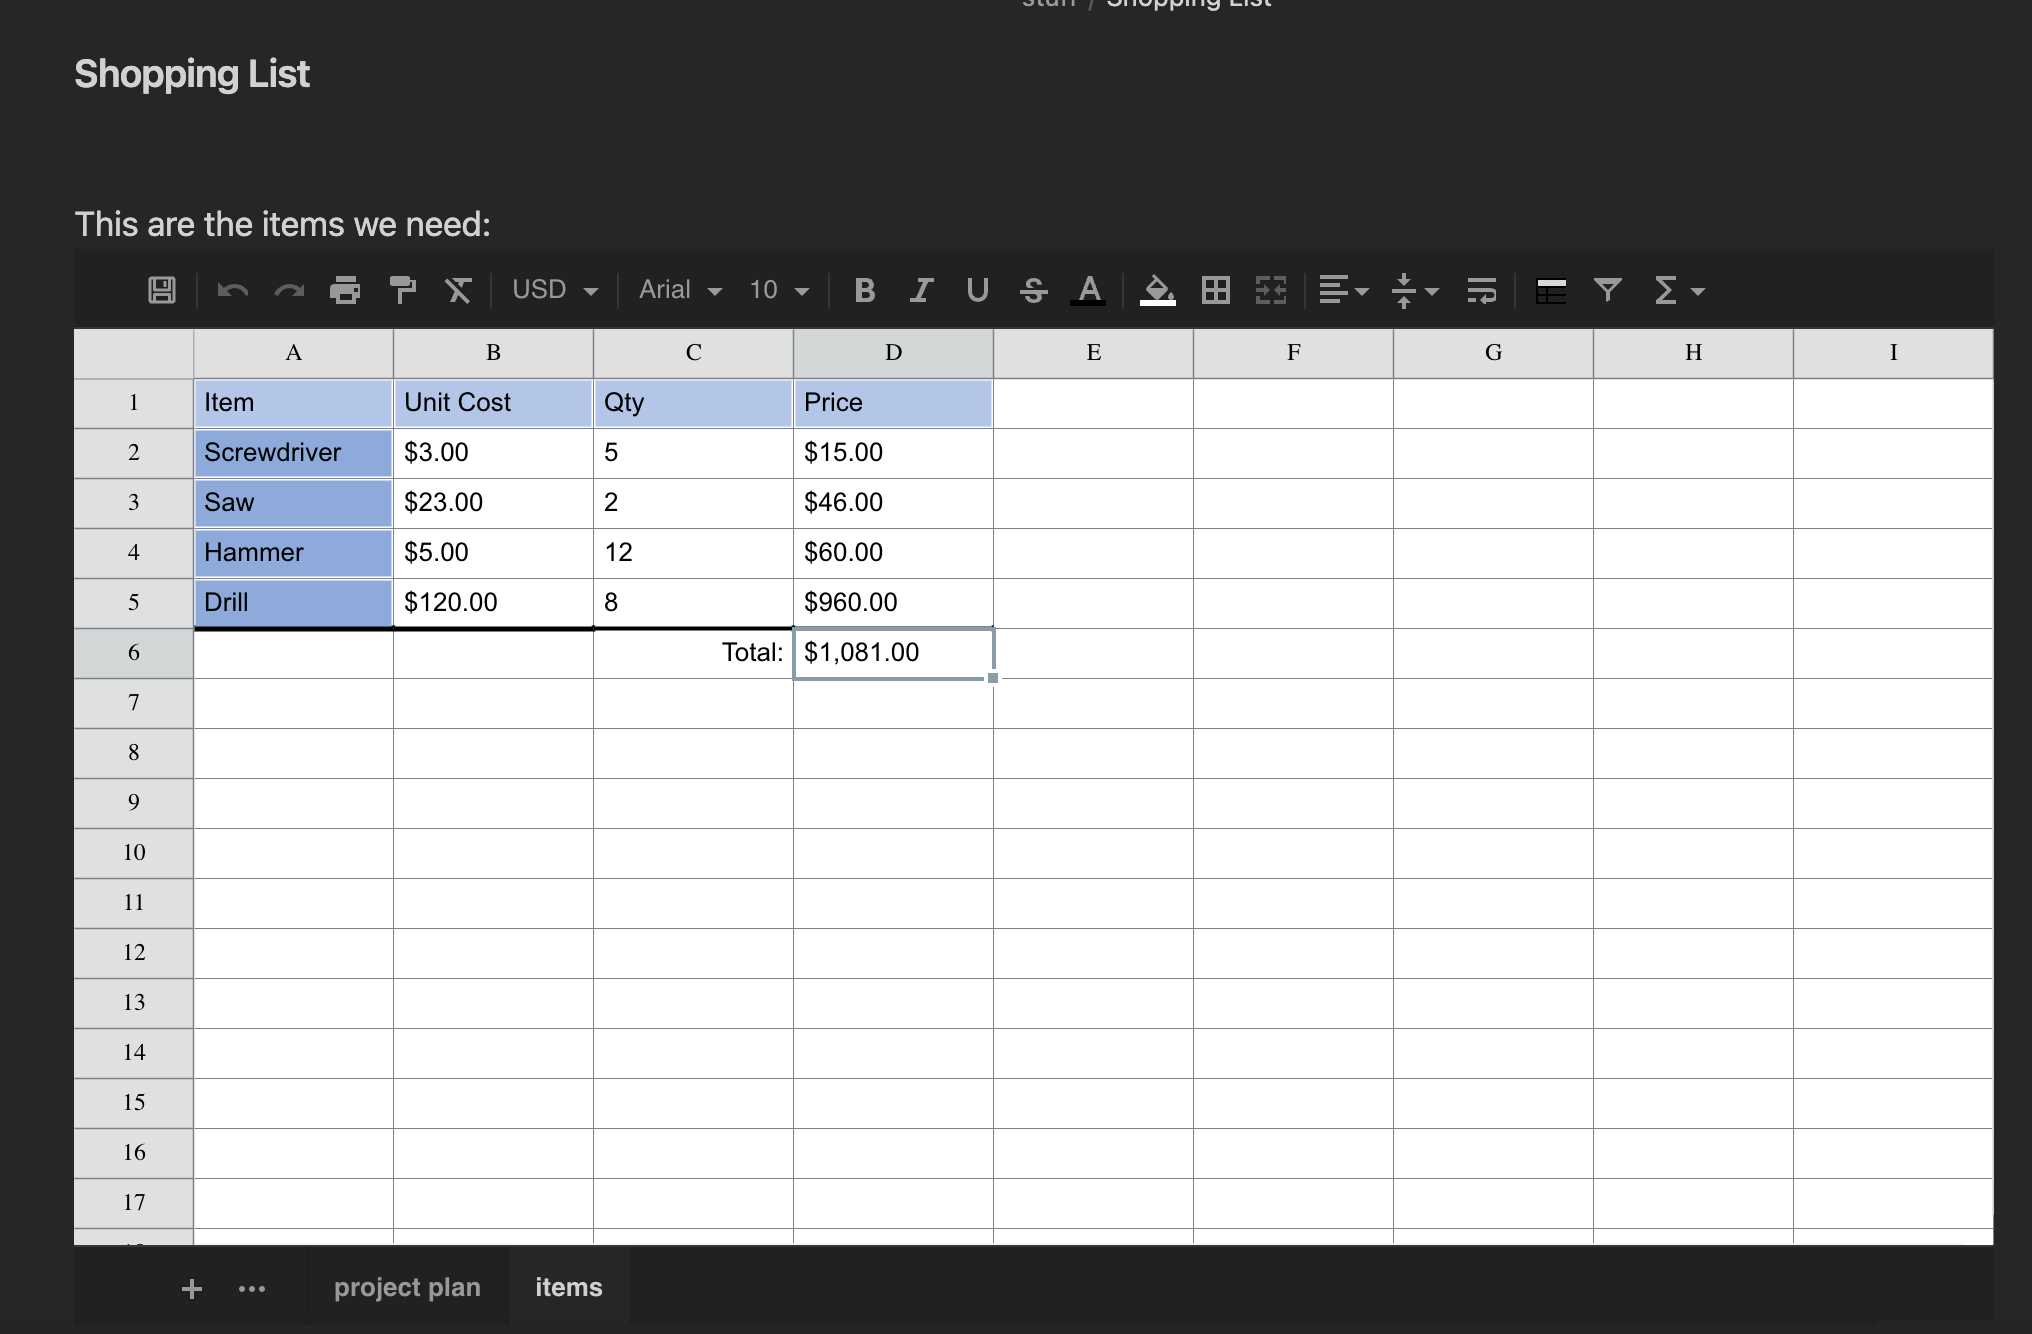Image resolution: width=2032 pixels, height=1334 pixels.
Task: Toggle strikethrough formatting
Action: click(1033, 290)
